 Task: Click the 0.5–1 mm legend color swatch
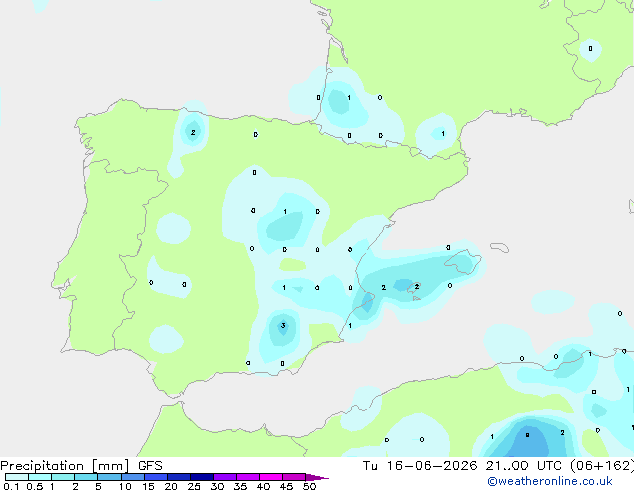40,477
